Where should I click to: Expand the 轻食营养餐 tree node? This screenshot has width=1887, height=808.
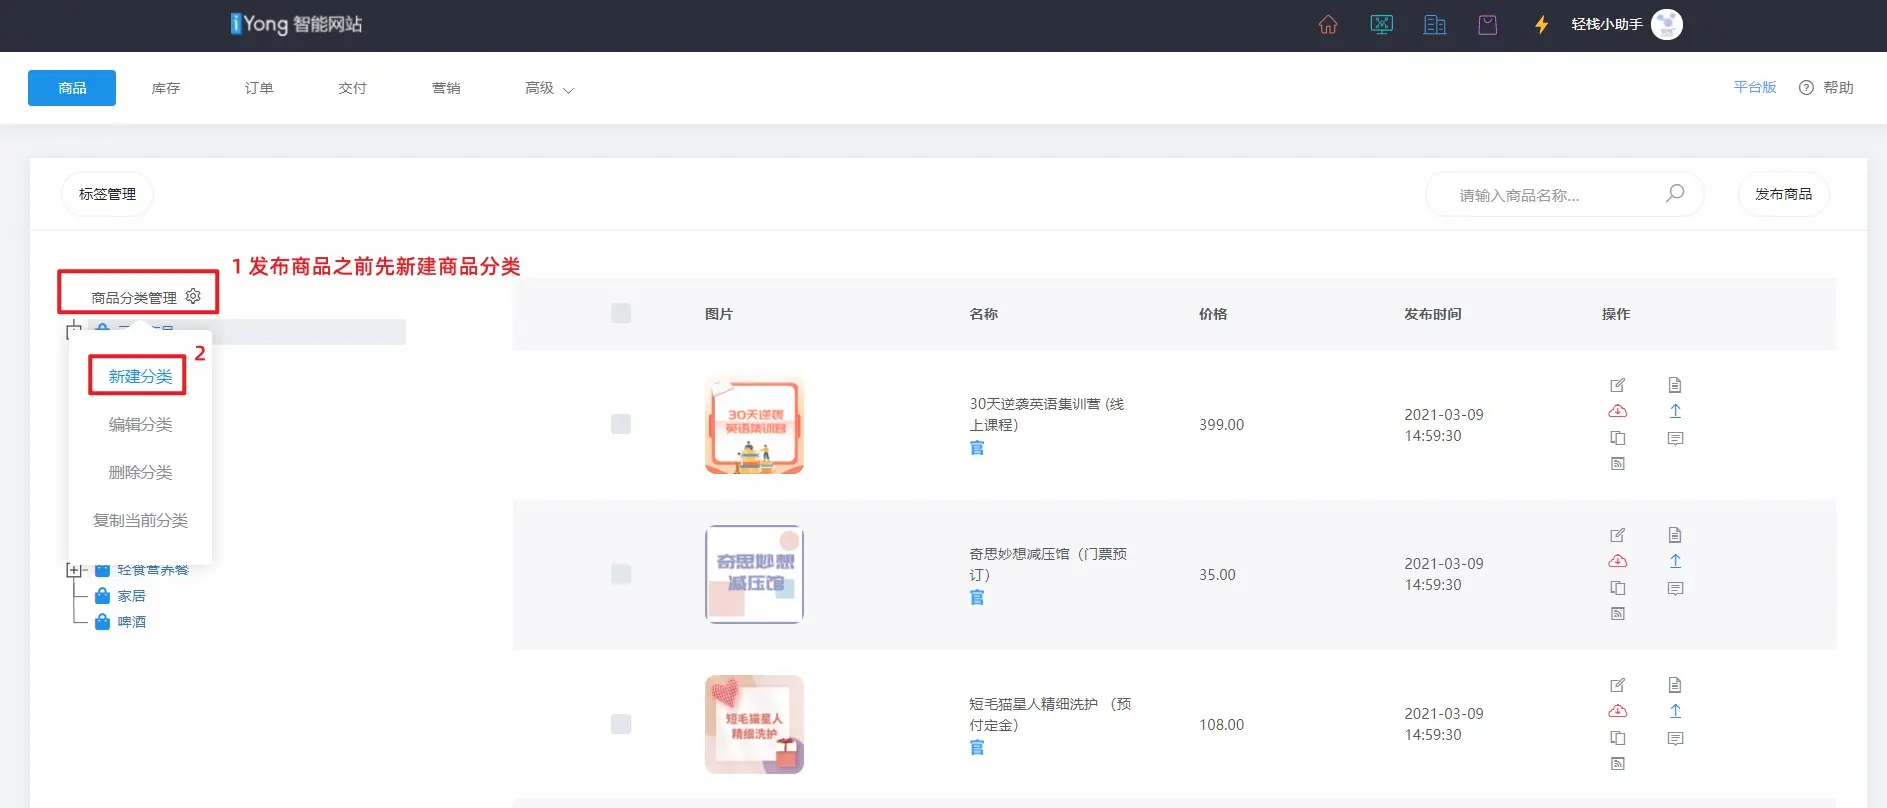(x=74, y=570)
